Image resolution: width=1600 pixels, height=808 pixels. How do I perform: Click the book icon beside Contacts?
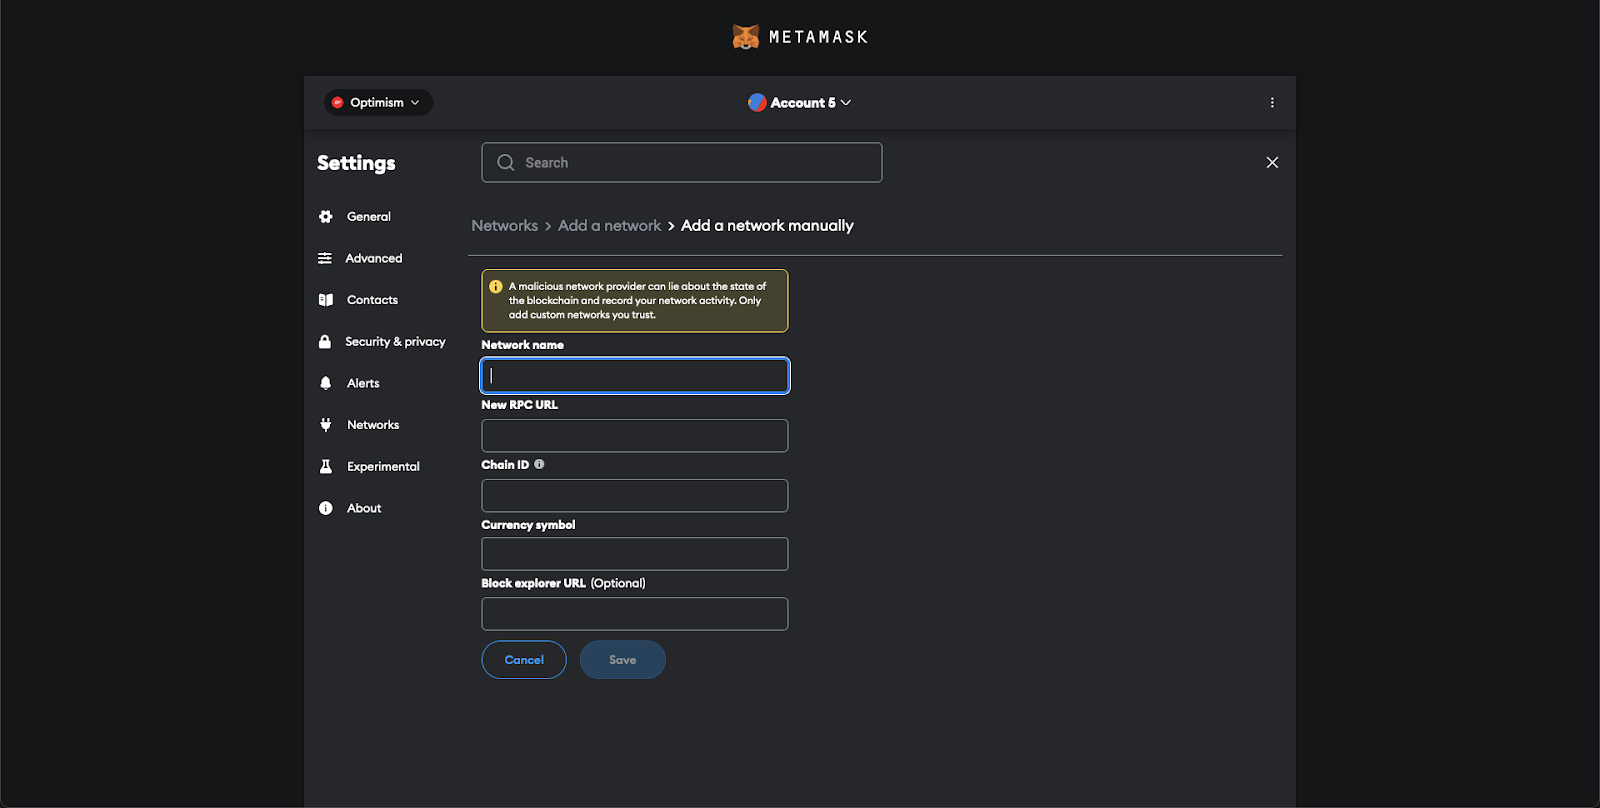pyautogui.click(x=325, y=300)
